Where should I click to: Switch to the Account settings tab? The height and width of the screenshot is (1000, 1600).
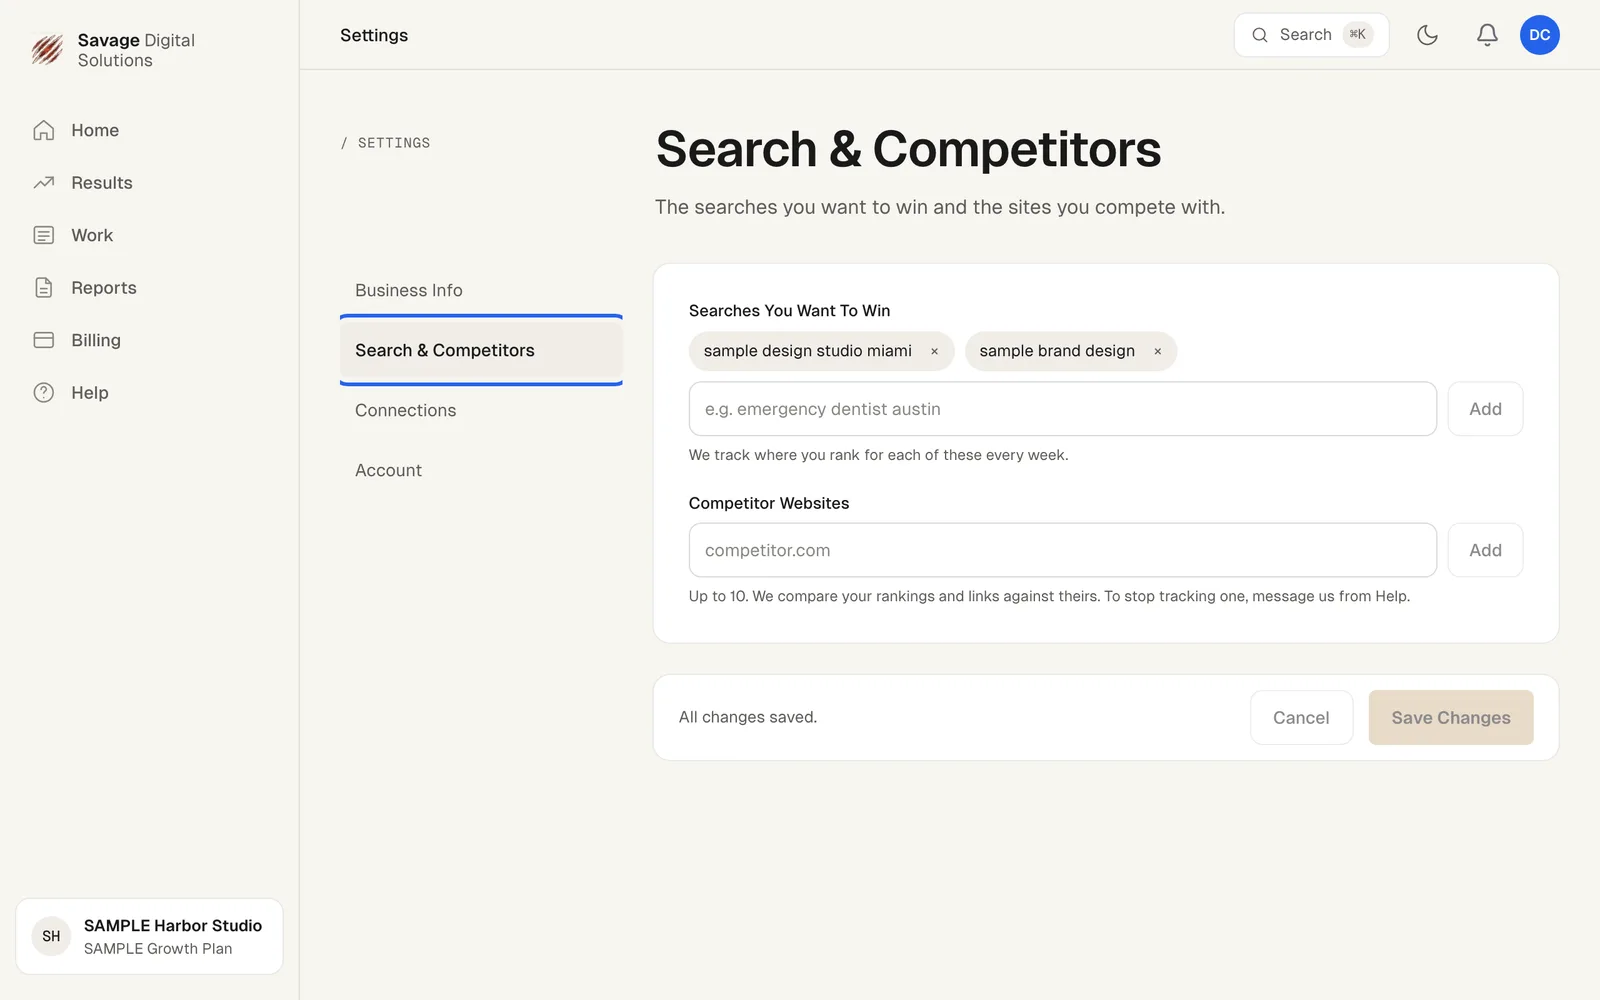[481, 470]
